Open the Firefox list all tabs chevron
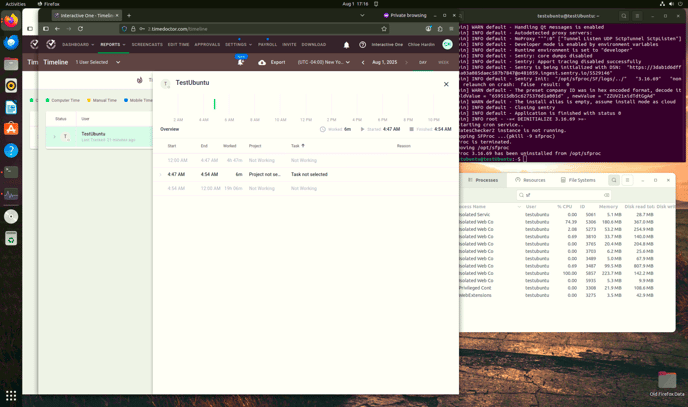 (362, 15)
